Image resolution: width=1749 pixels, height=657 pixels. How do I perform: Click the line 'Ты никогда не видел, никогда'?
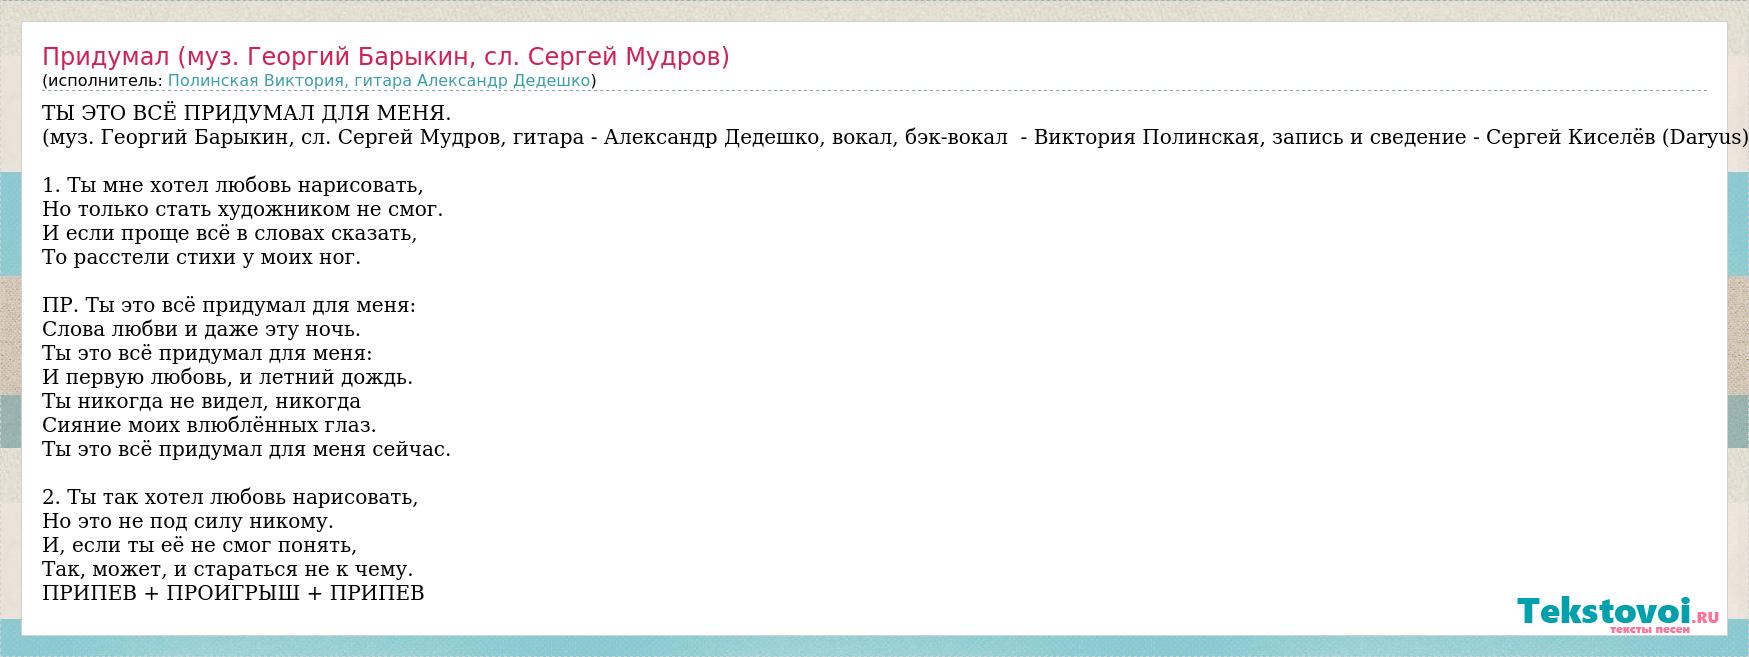[x=202, y=401]
